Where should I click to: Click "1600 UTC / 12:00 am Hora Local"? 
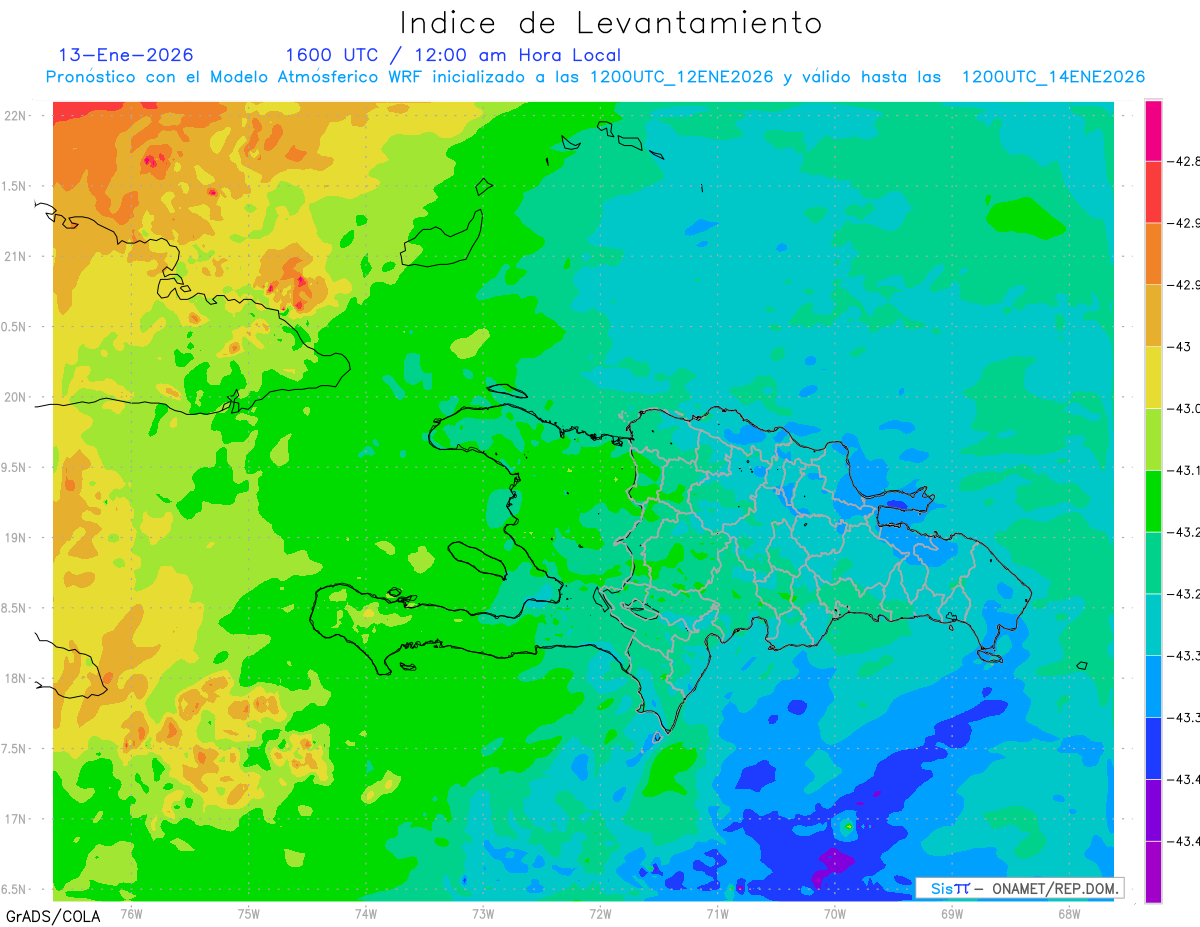pyautogui.click(x=453, y=55)
